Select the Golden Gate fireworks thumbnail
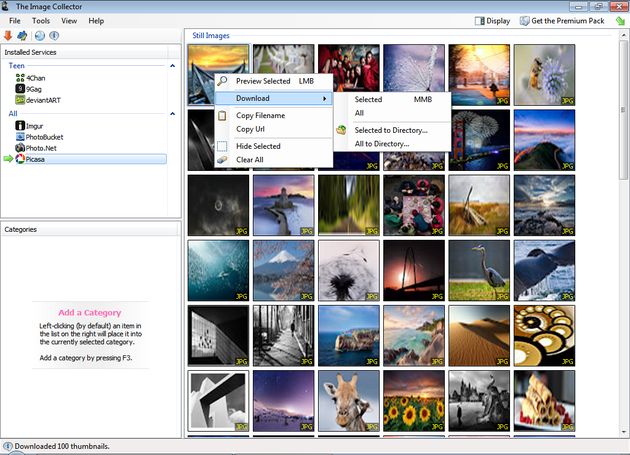 (479, 140)
